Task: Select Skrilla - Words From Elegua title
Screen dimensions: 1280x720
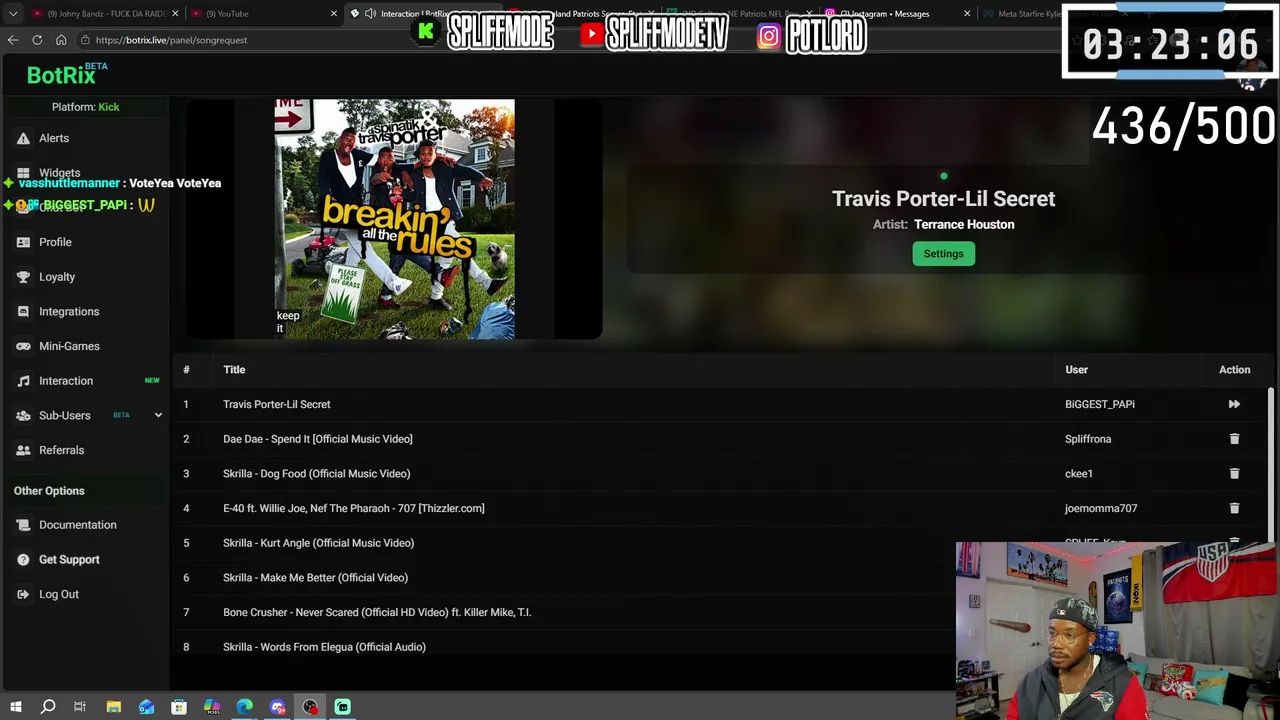Action: [x=324, y=647]
